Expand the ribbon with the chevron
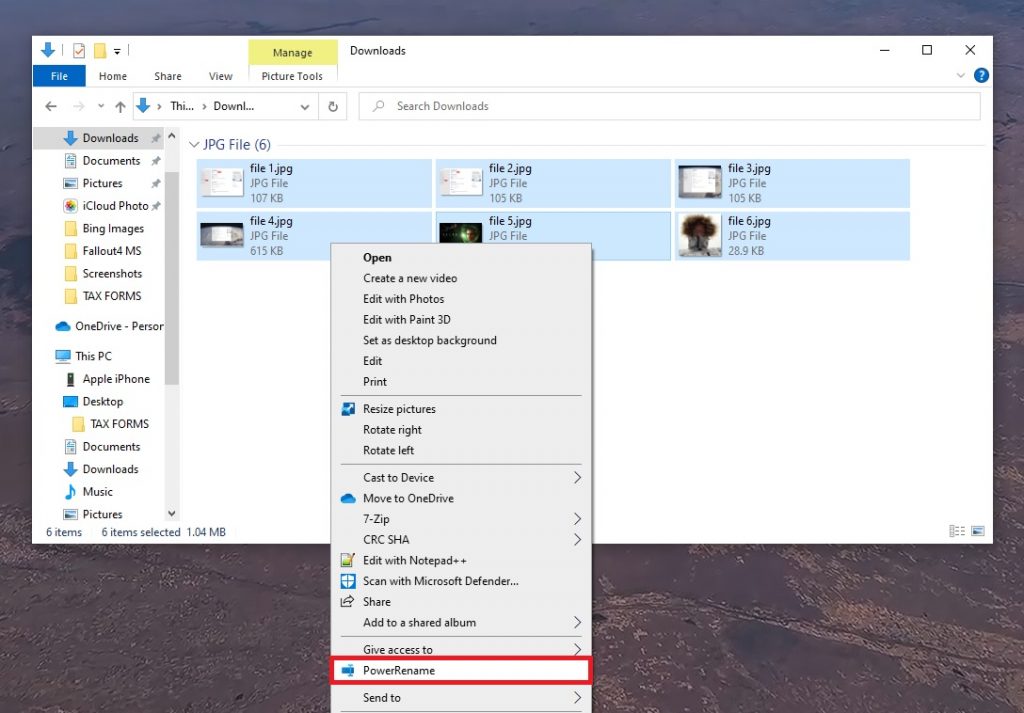 (961, 76)
